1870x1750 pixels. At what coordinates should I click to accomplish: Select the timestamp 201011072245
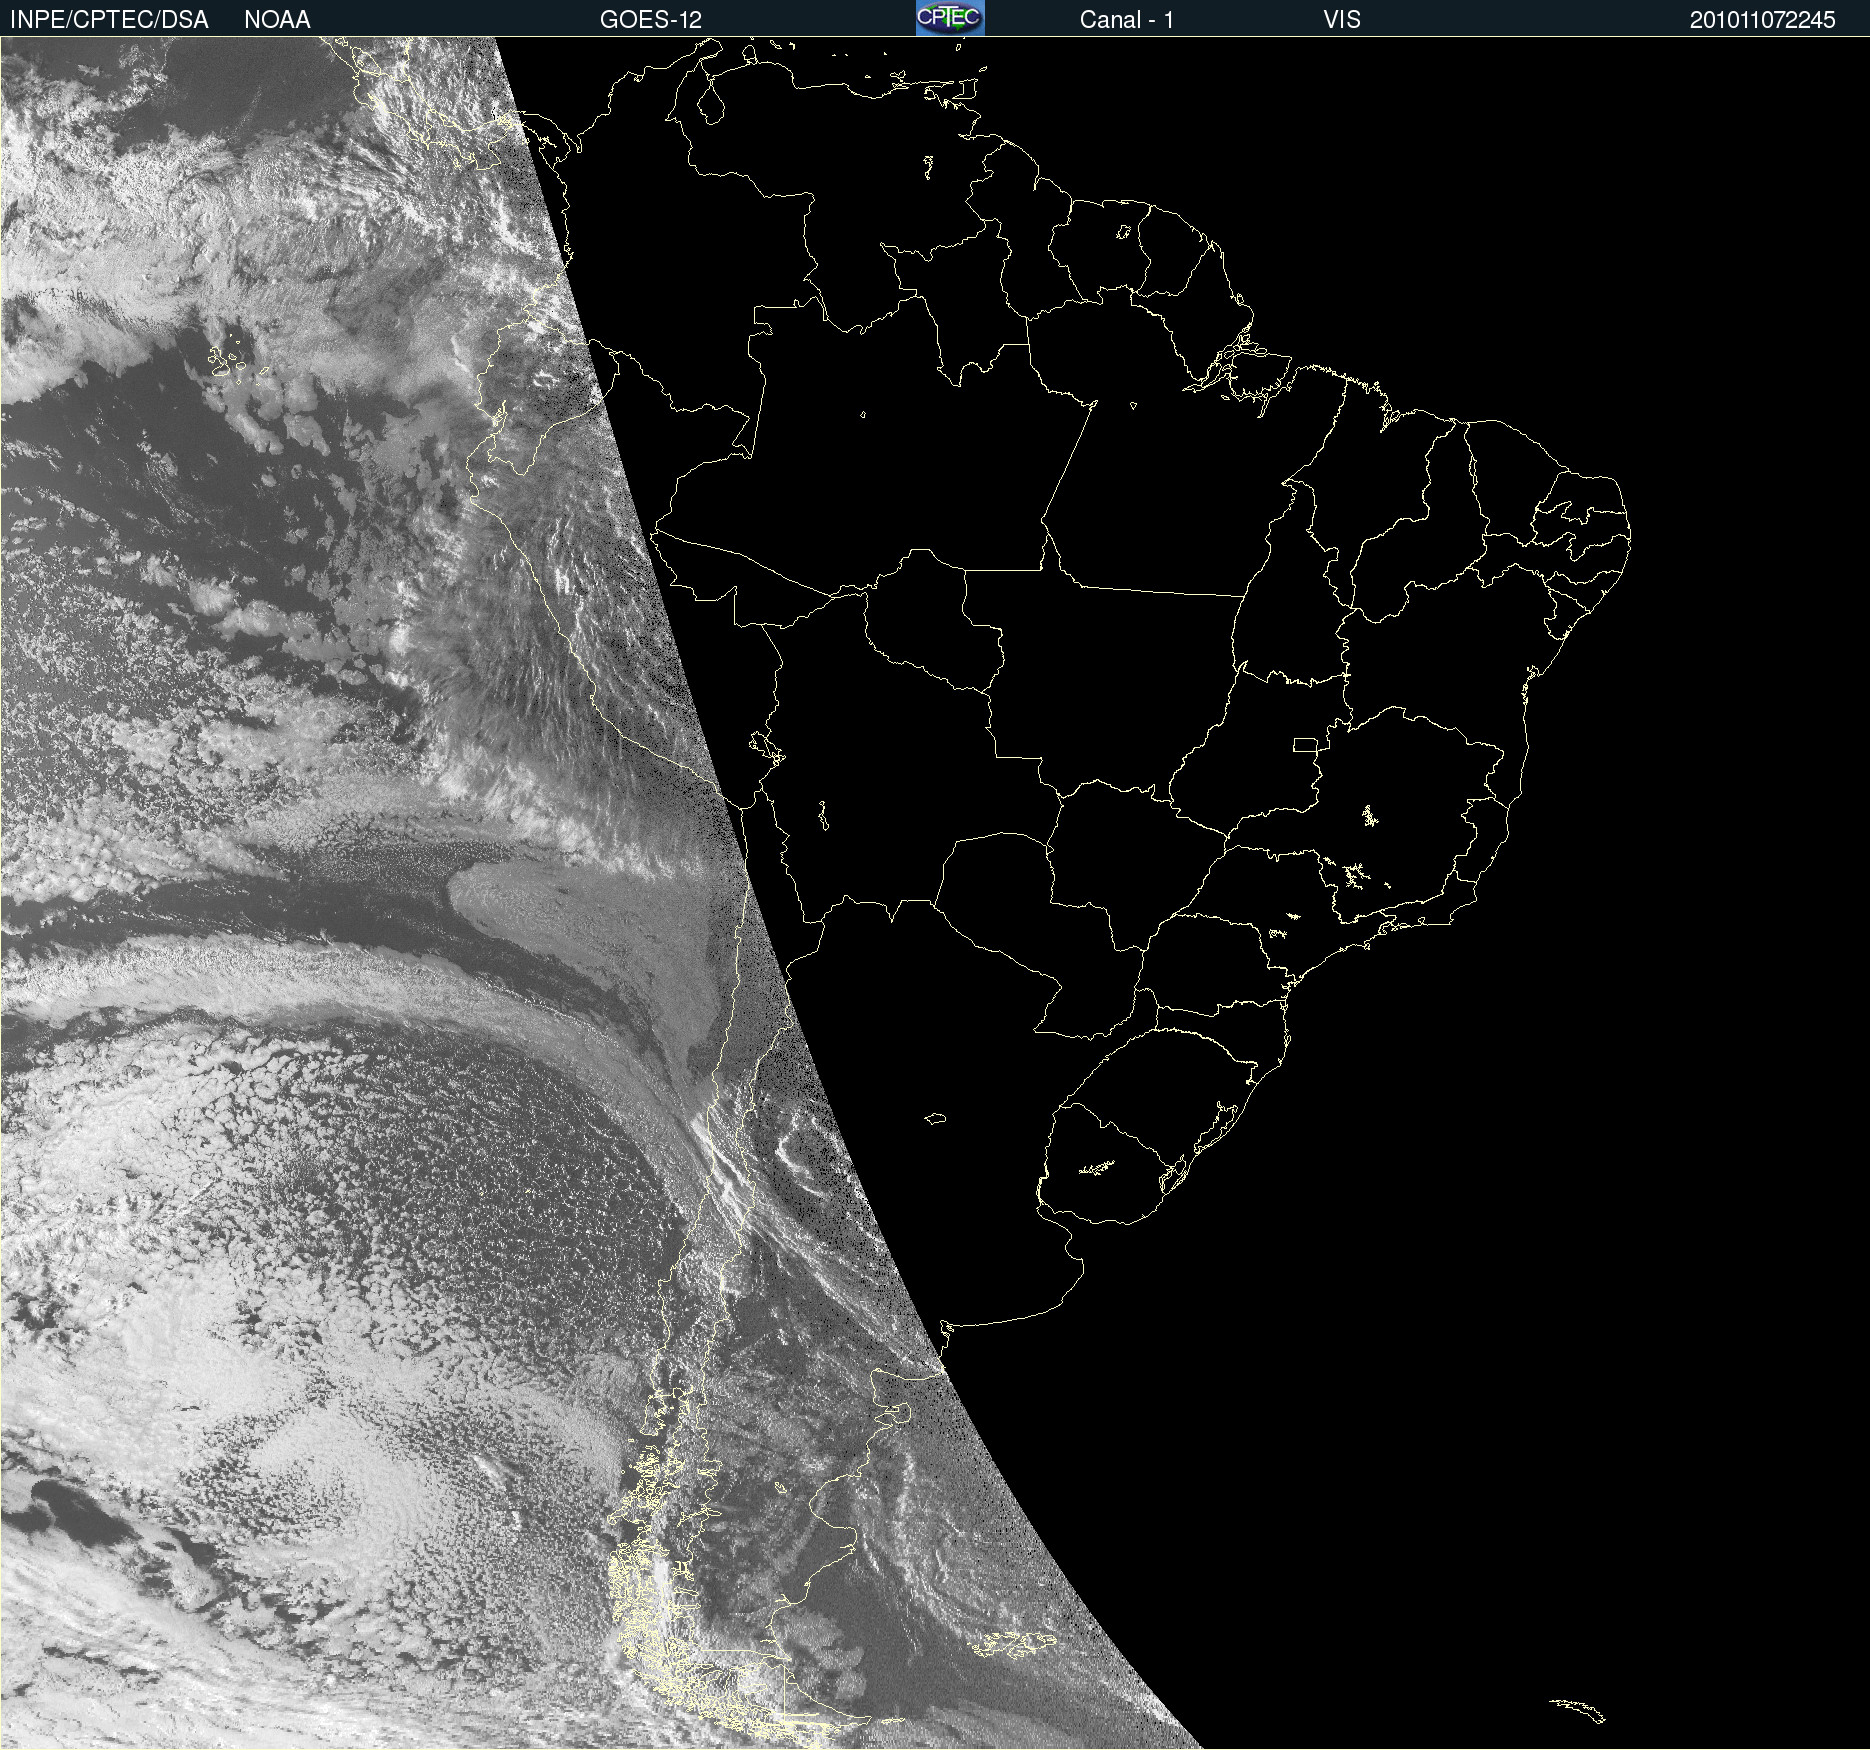point(1762,20)
